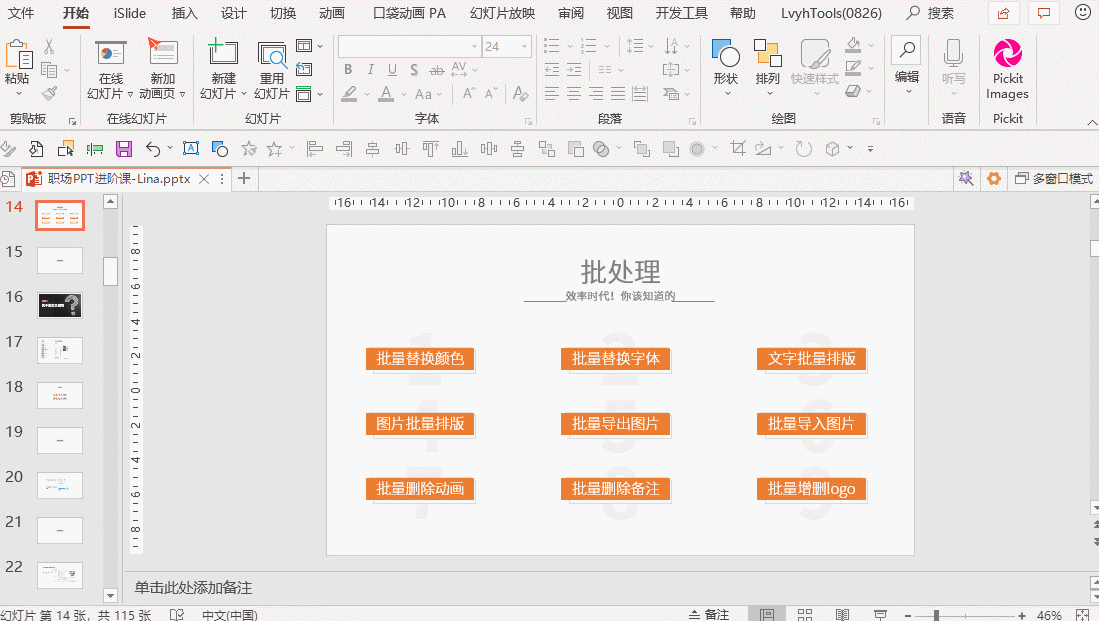Open 在线幻灯片 online slides

pyautogui.click(x=111, y=70)
